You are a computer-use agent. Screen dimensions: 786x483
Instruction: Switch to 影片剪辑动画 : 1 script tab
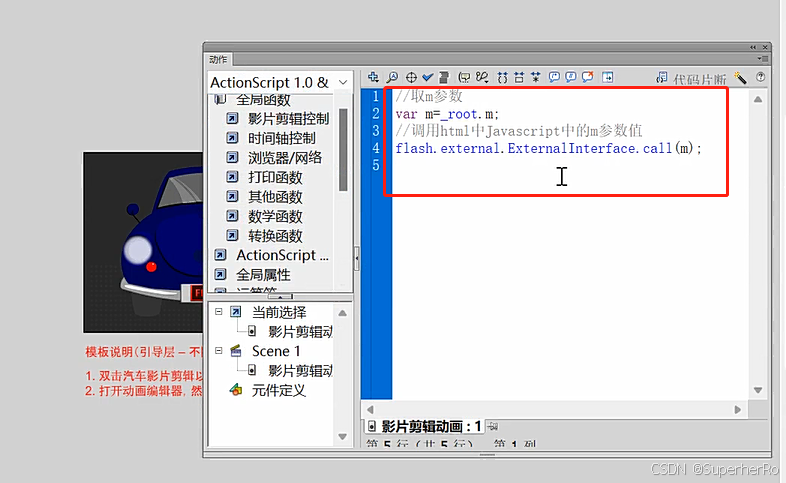click(425, 426)
